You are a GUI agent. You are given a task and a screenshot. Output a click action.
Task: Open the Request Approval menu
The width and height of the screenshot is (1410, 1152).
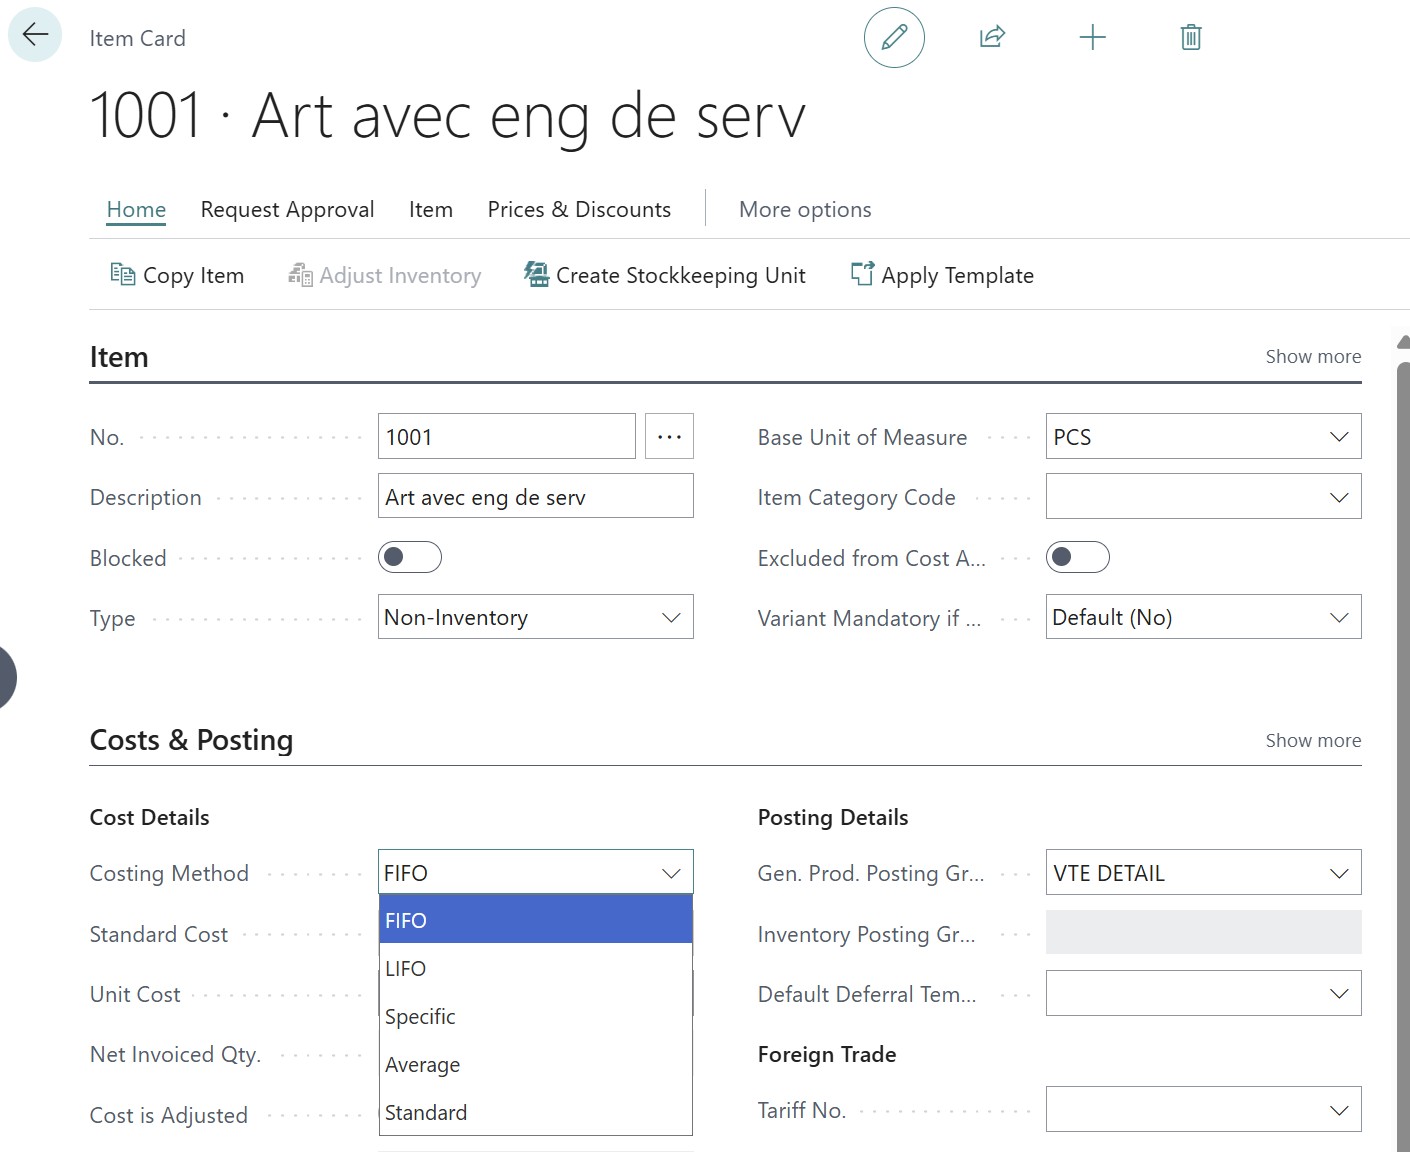pos(287,210)
